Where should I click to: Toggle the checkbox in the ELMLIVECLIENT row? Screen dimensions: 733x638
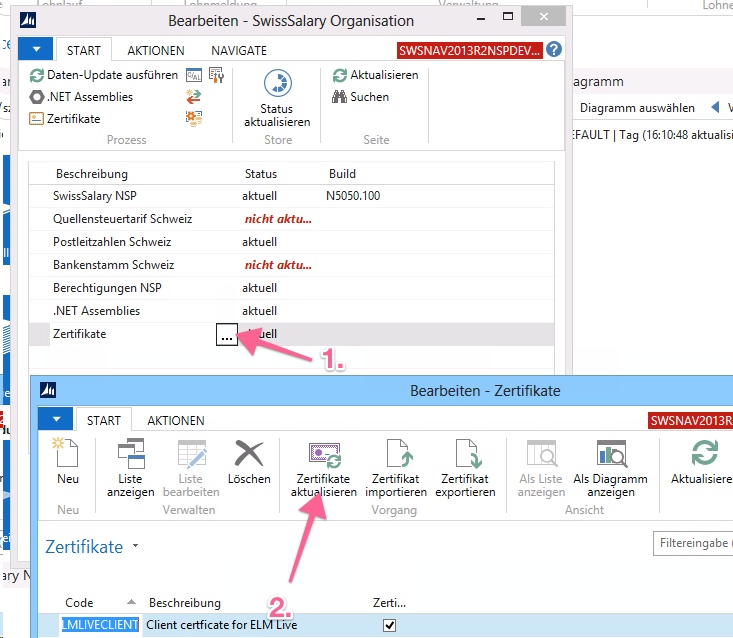click(390, 625)
